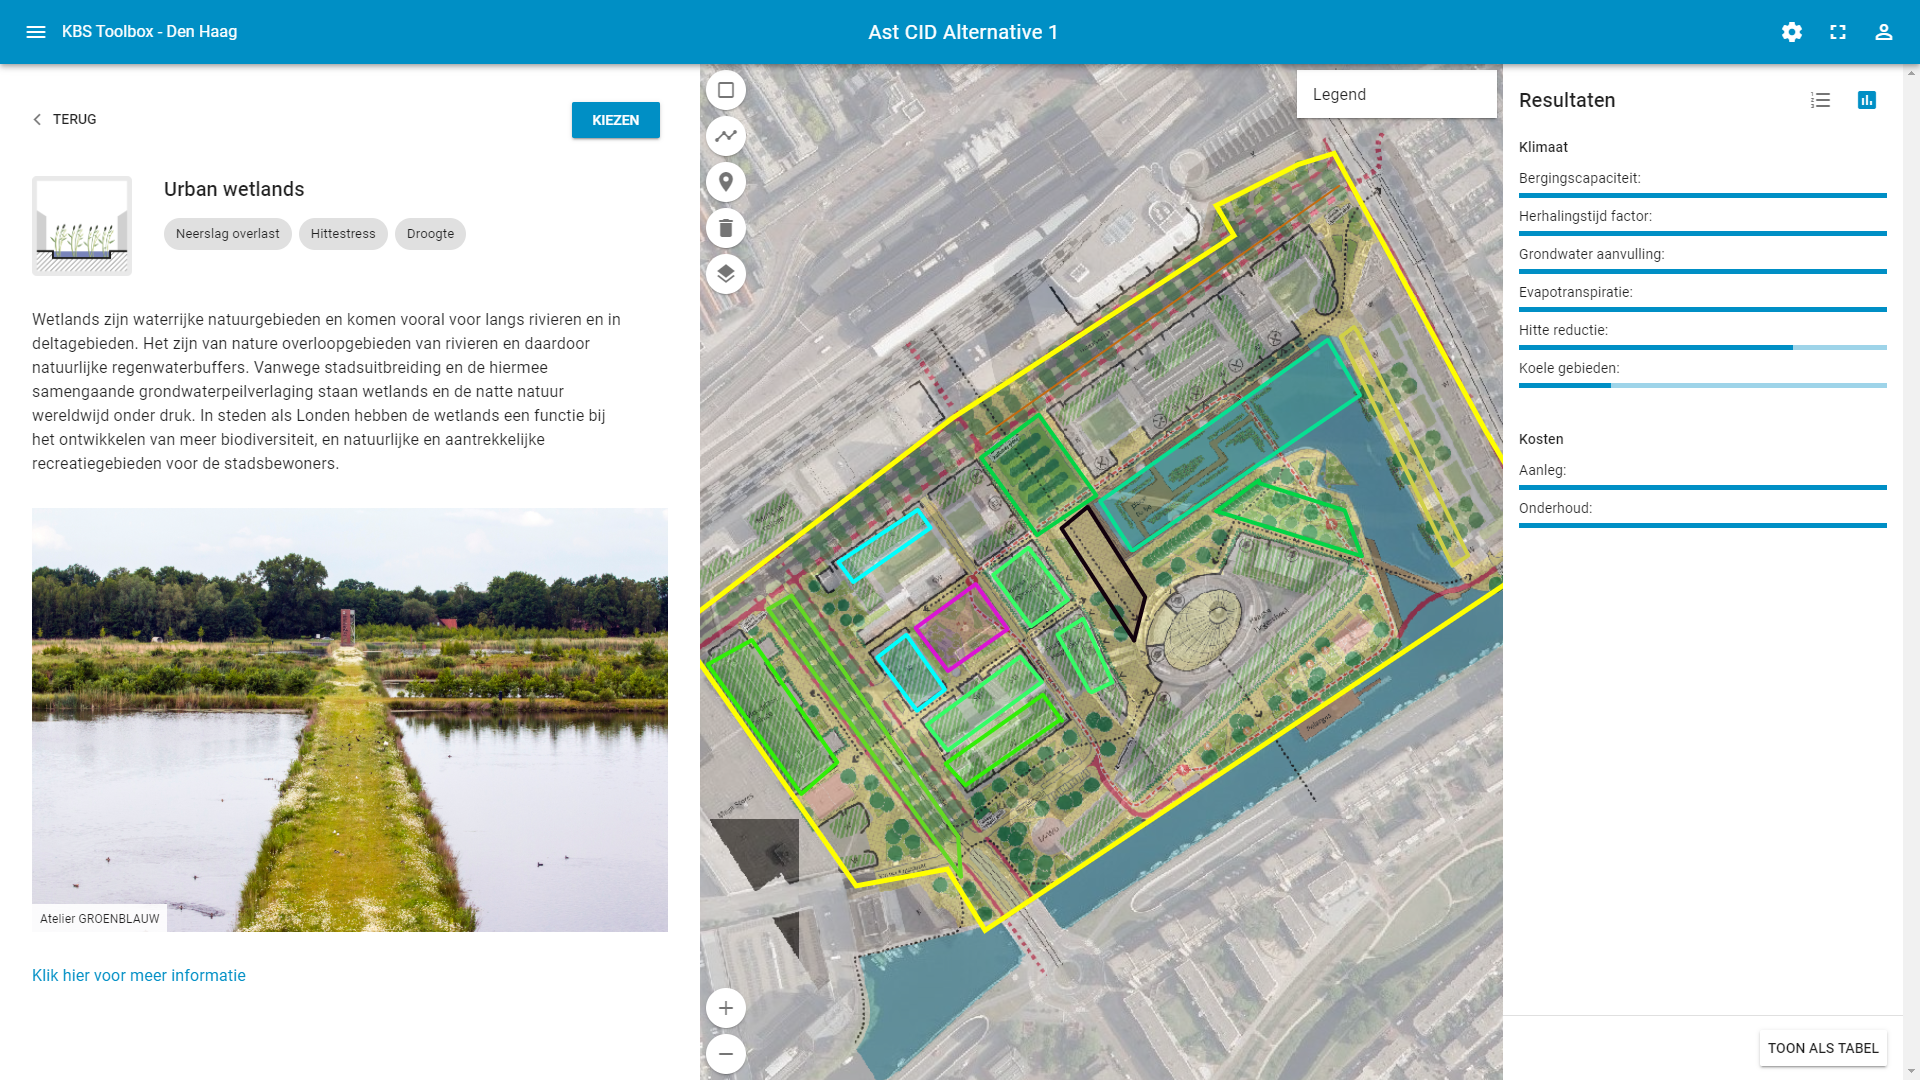Click the 'Grondwater aanvulling:' label
Screen dimensions: 1920x1080
click(1591, 254)
